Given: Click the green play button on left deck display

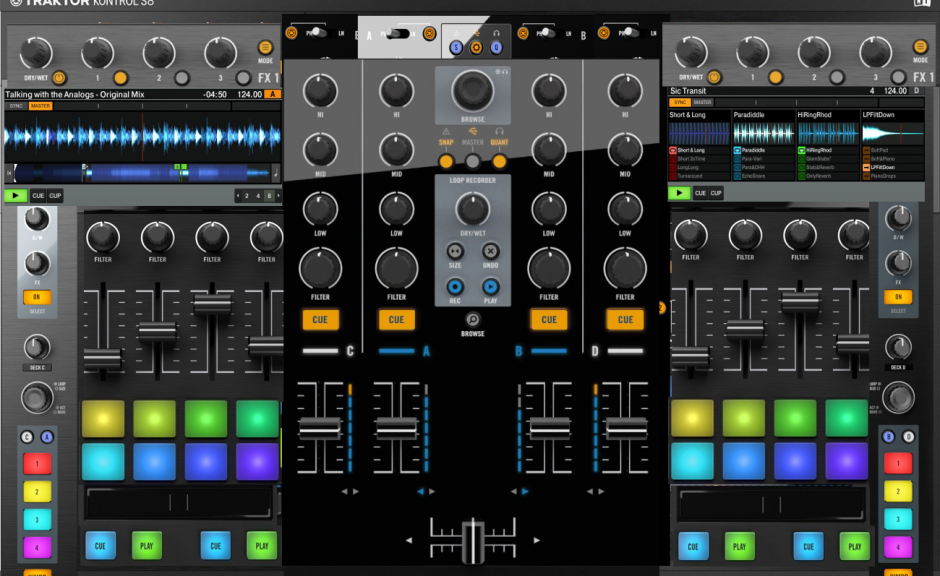Looking at the screenshot, I should click(x=15, y=195).
